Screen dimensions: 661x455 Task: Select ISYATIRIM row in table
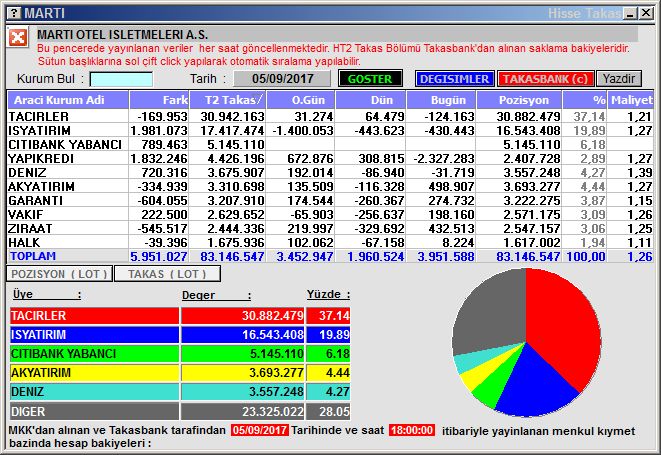point(330,130)
